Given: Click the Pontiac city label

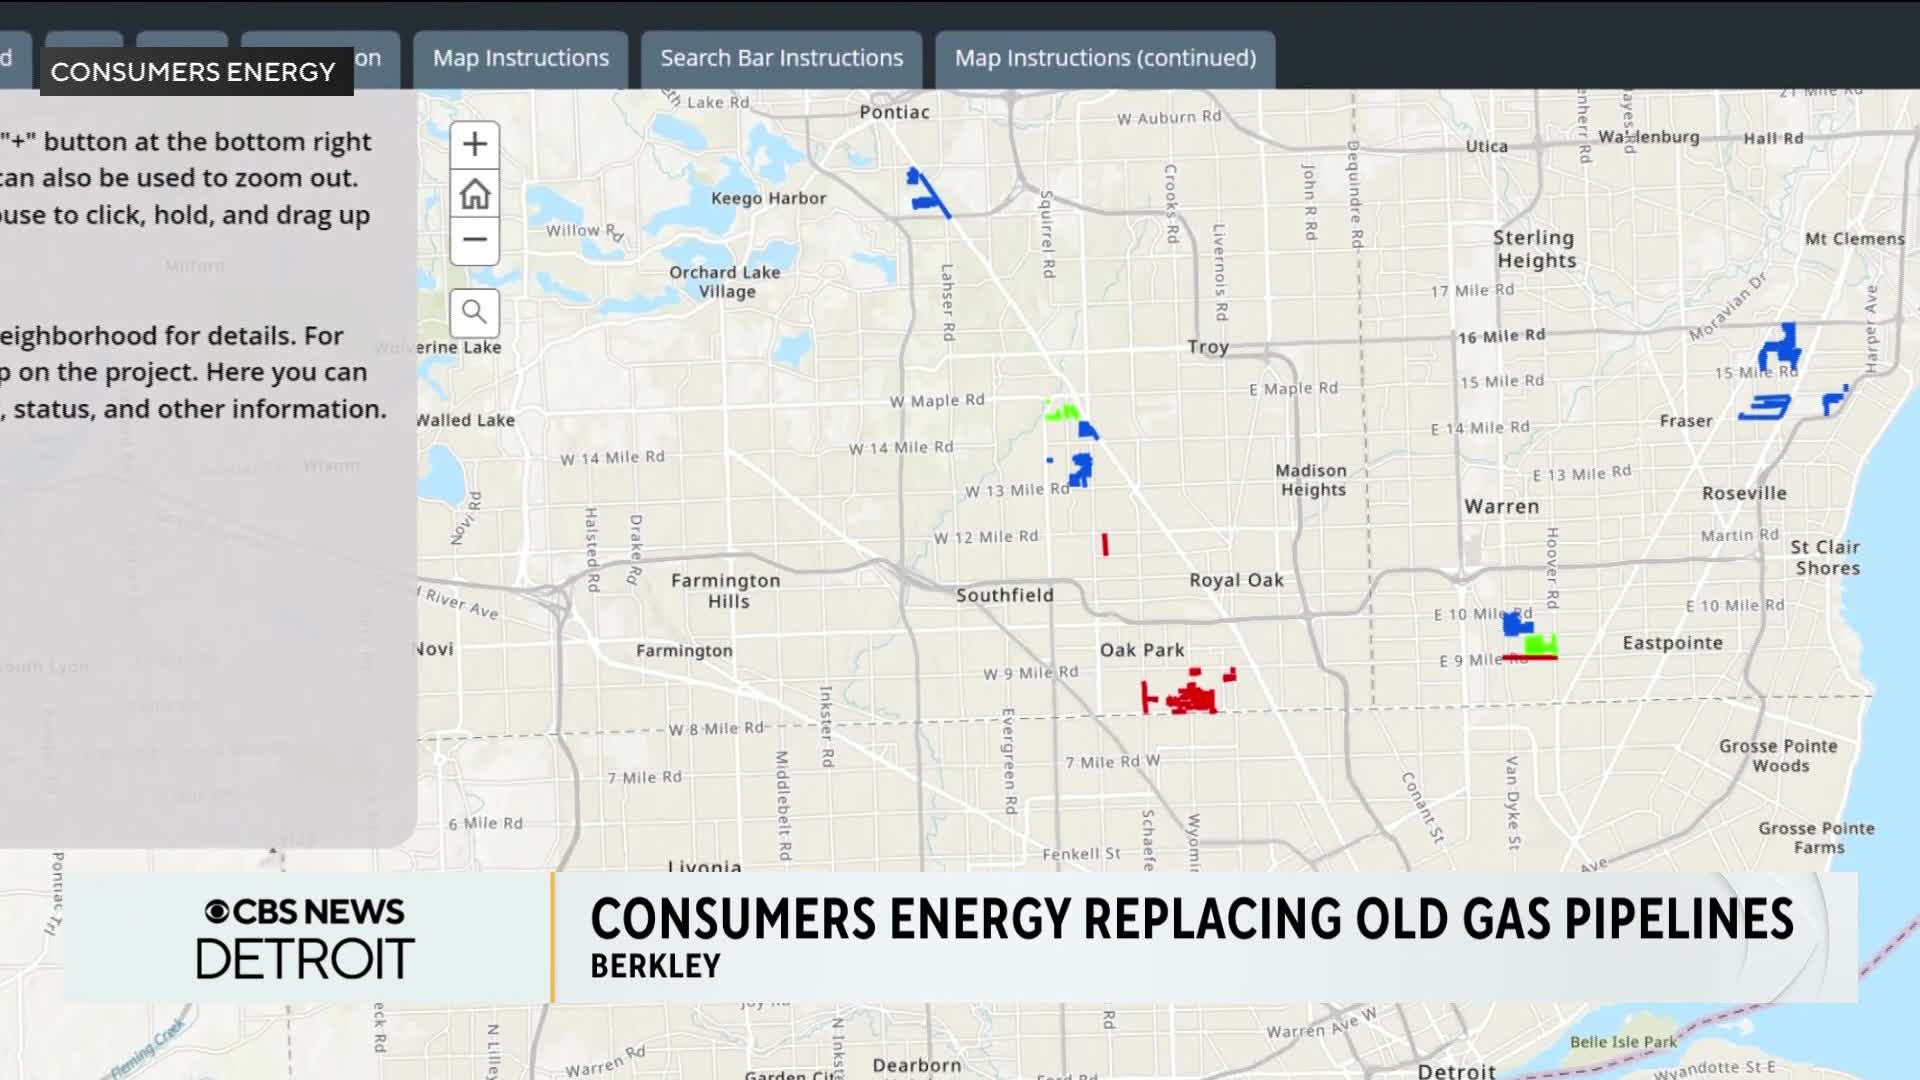Looking at the screenshot, I should pos(894,112).
